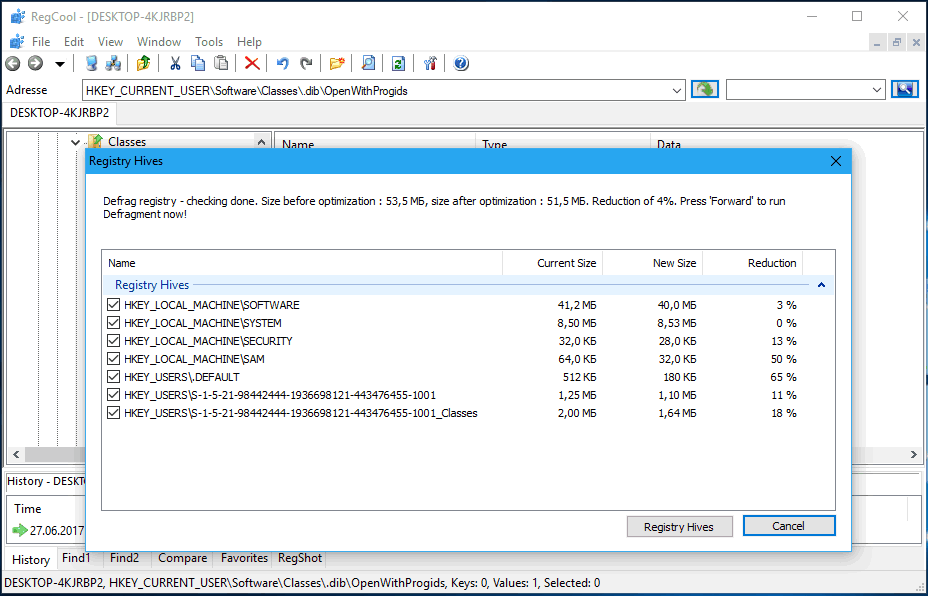Toggle the ...-1001_Classes hive checkbox
The image size is (928, 596).
[114, 413]
